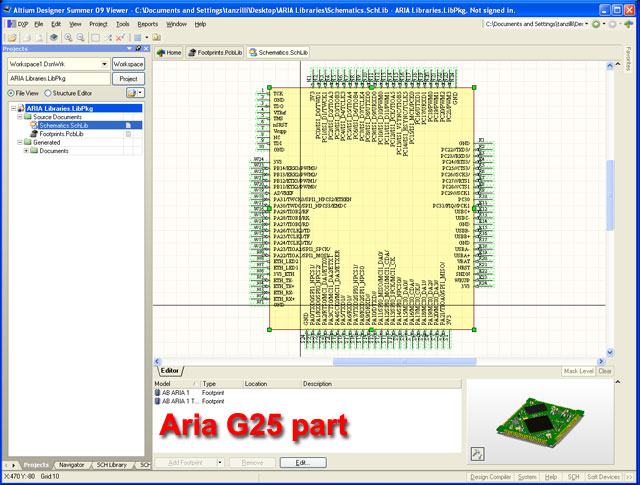Open the Favorites side panel tab

point(629,59)
